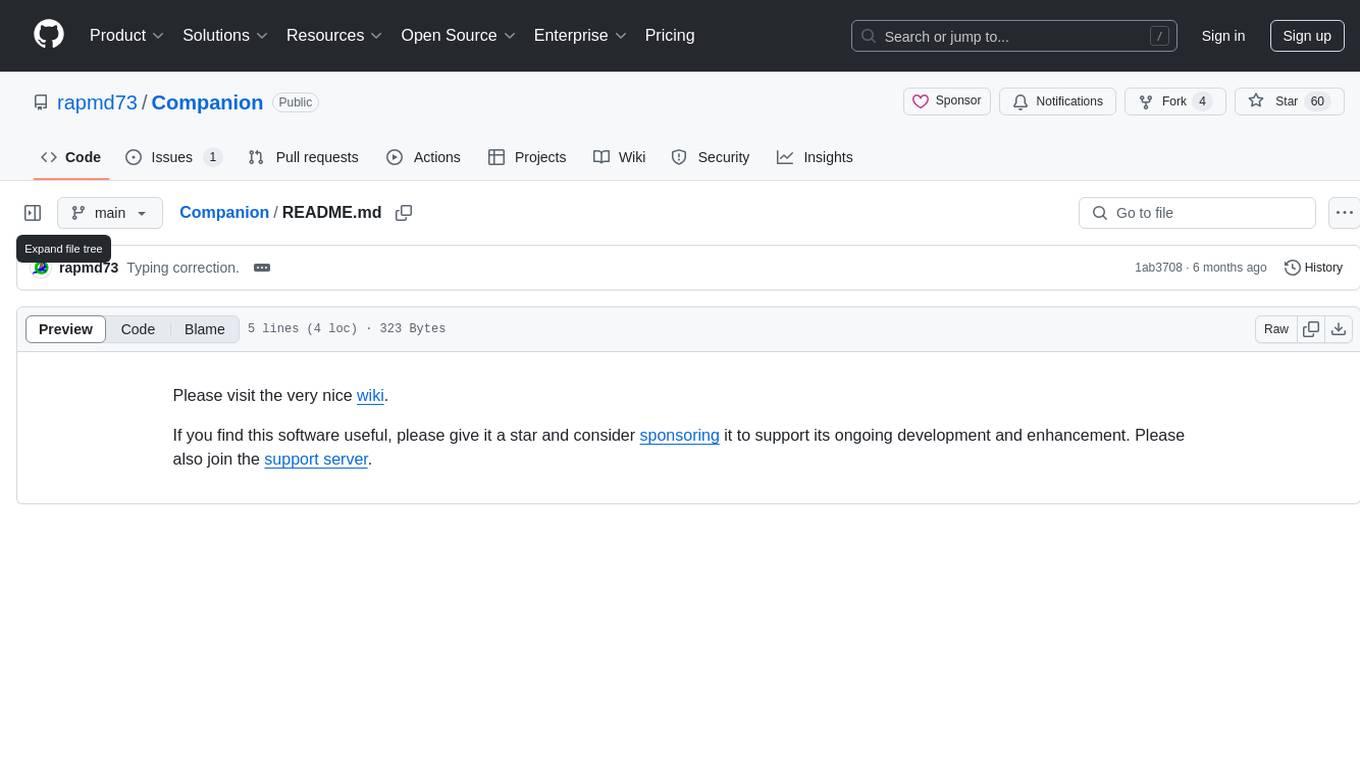The height and width of the screenshot is (764, 1360).
Task: Open the more file actions menu
Action: click(x=1344, y=213)
